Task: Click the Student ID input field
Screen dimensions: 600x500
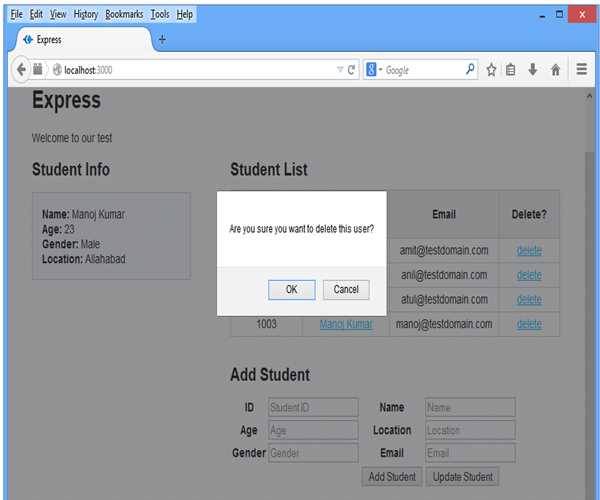Action: (x=312, y=407)
